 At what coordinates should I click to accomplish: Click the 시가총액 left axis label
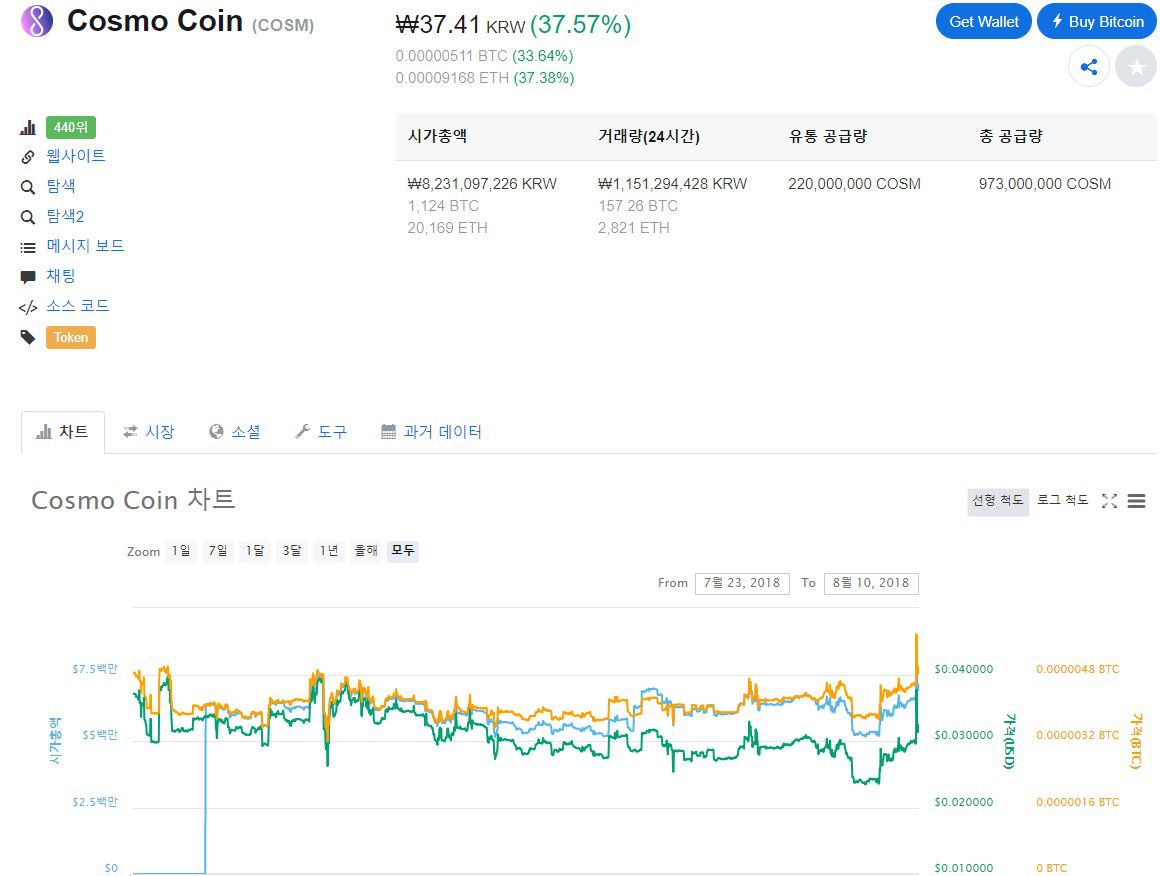(x=55, y=741)
